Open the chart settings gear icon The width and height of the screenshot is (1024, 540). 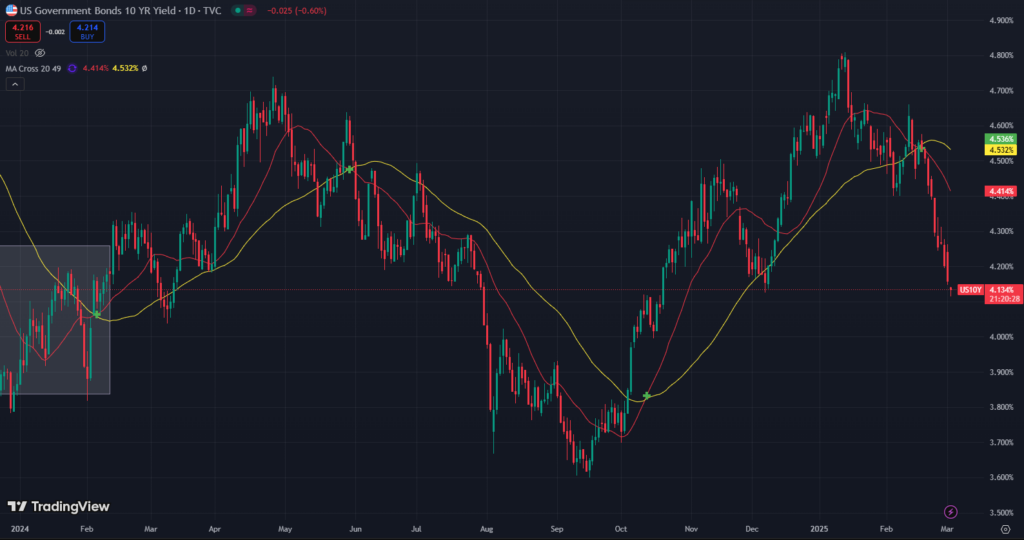click(1006, 529)
